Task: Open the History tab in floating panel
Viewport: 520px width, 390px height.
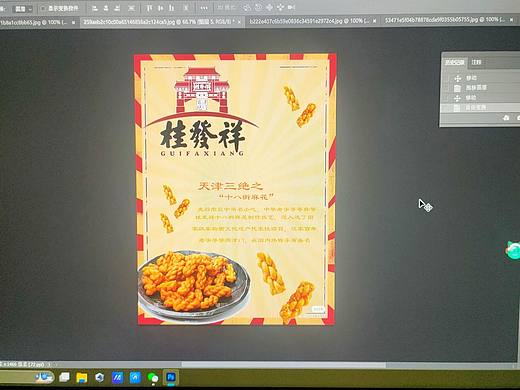Action: click(x=455, y=62)
